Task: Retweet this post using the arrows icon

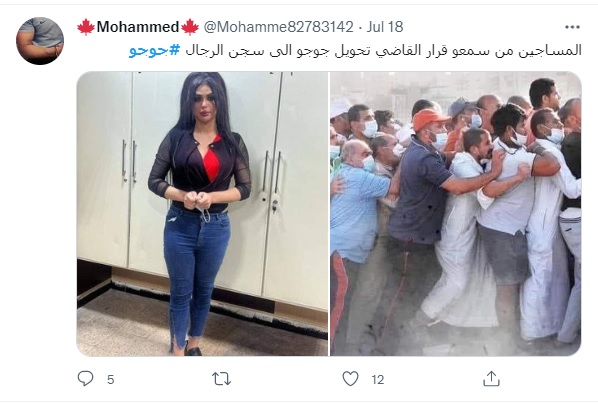Action: coord(221,379)
